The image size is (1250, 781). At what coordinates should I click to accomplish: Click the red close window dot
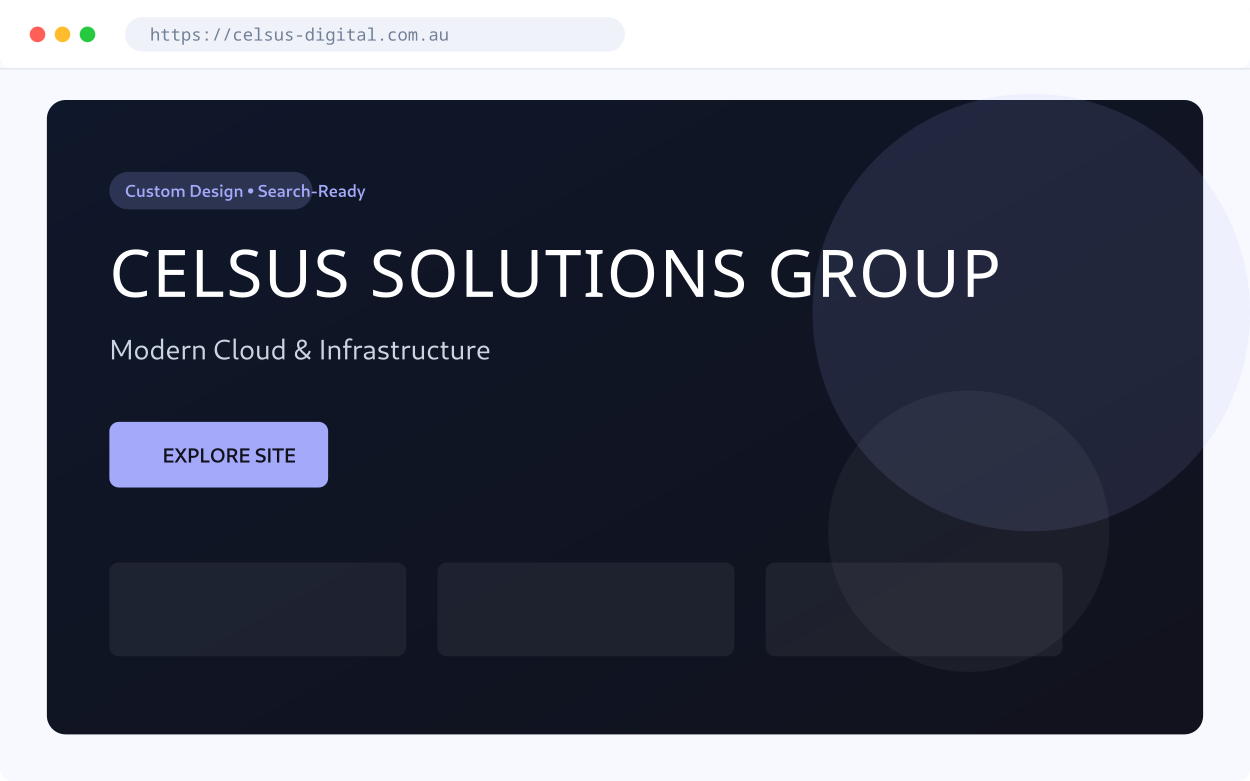38,34
